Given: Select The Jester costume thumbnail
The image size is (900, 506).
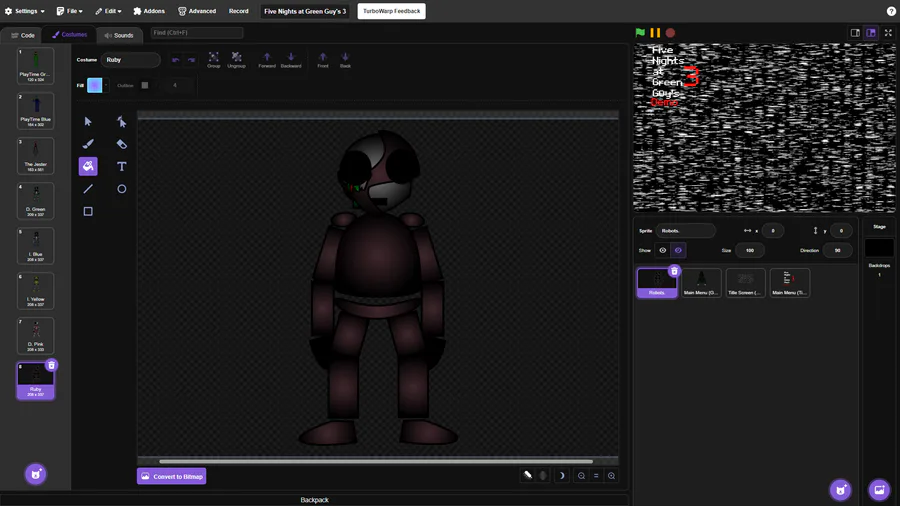Looking at the screenshot, I should 36,155.
